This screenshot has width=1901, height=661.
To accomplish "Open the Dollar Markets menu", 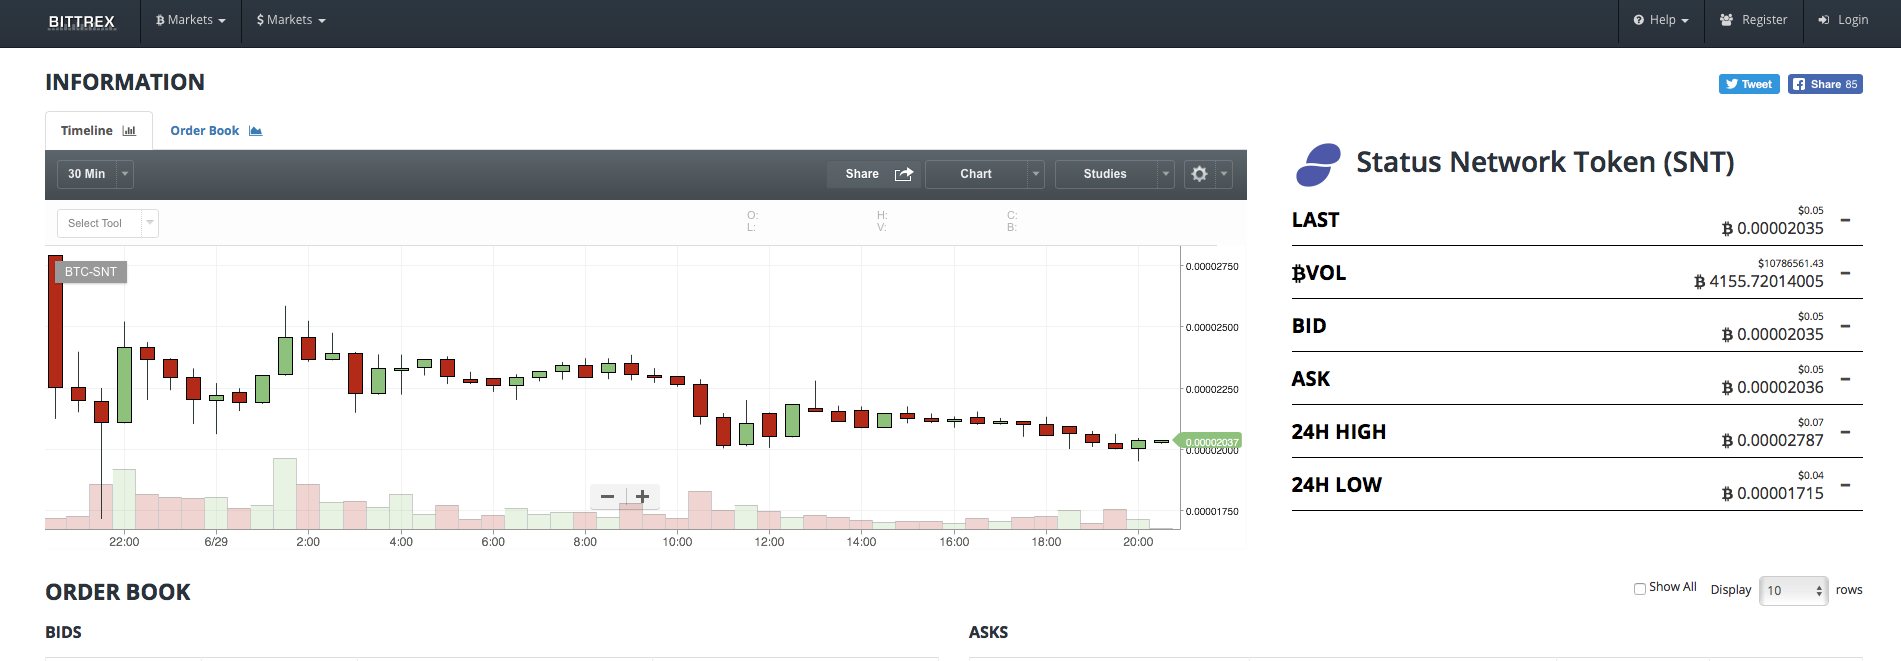I will pyautogui.click(x=291, y=20).
